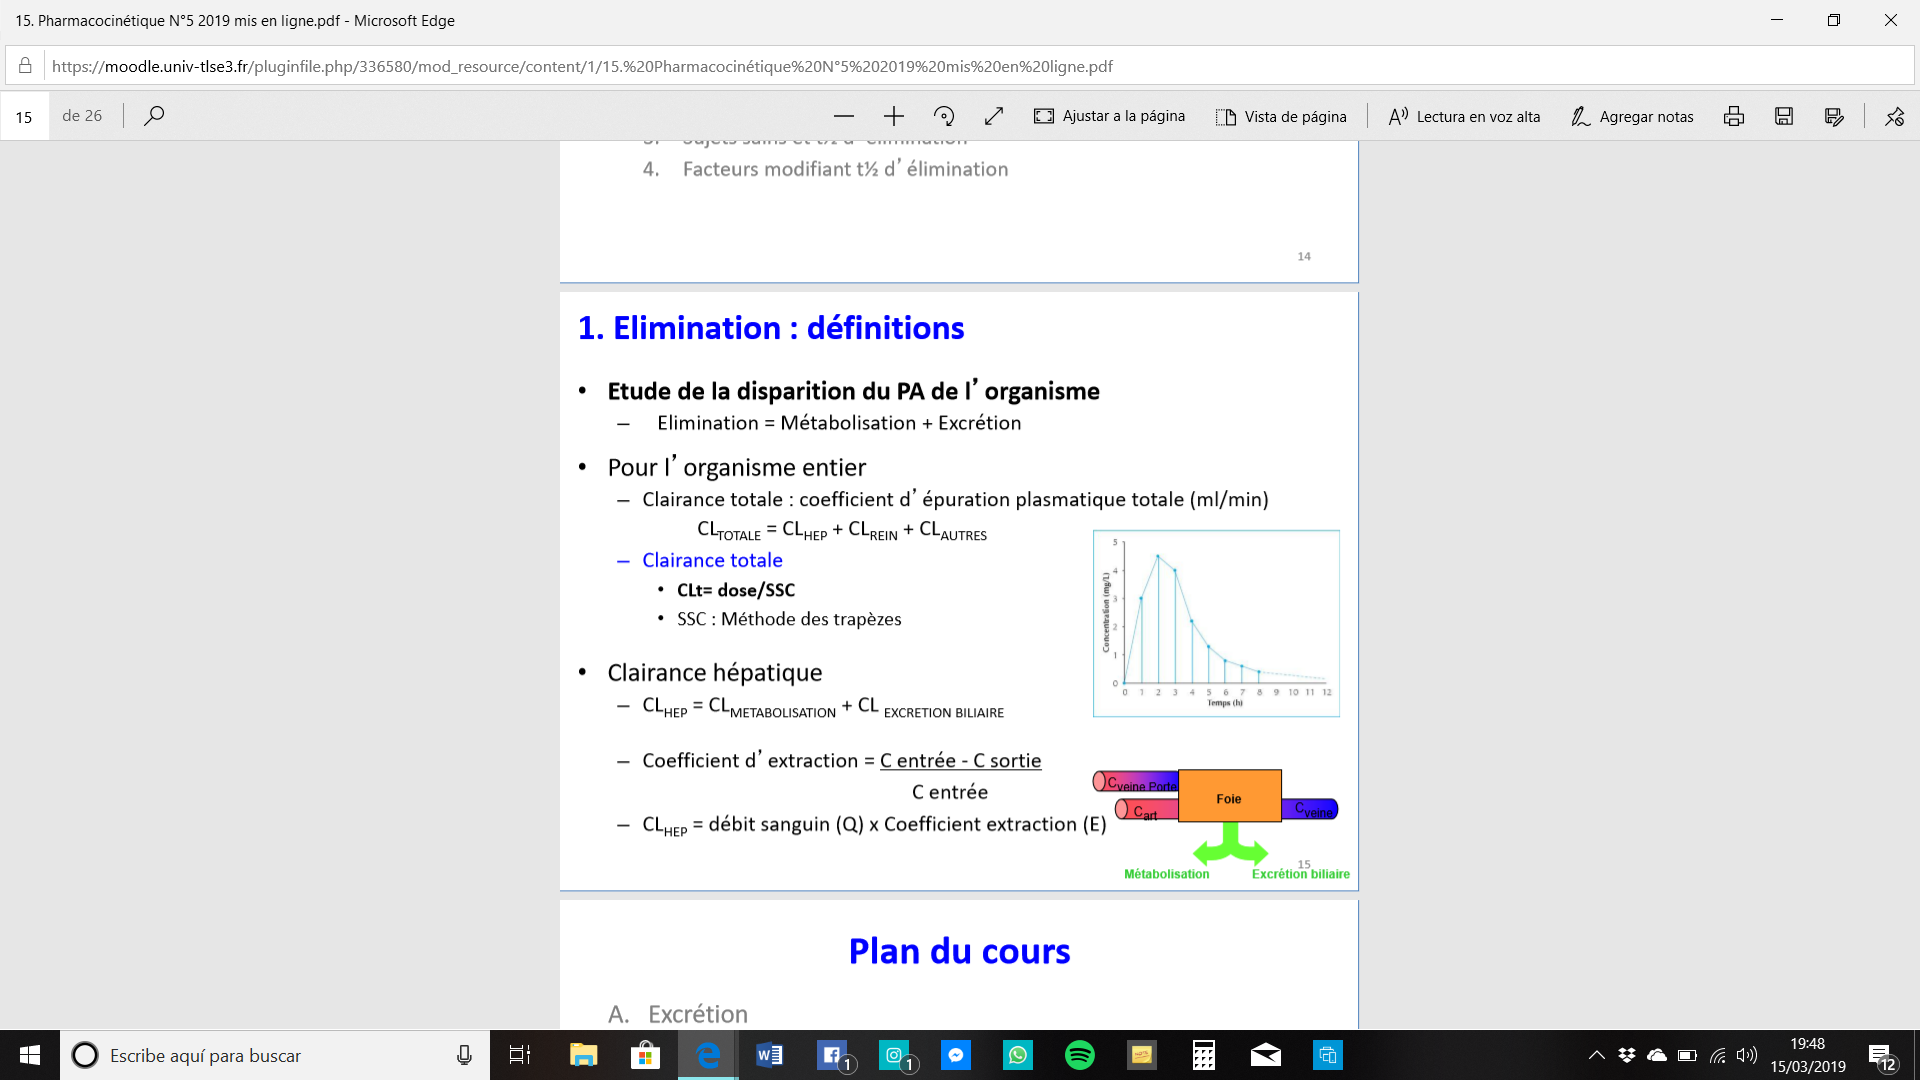Click the browser address bar URL
The height and width of the screenshot is (1080, 1920).
(x=582, y=66)
